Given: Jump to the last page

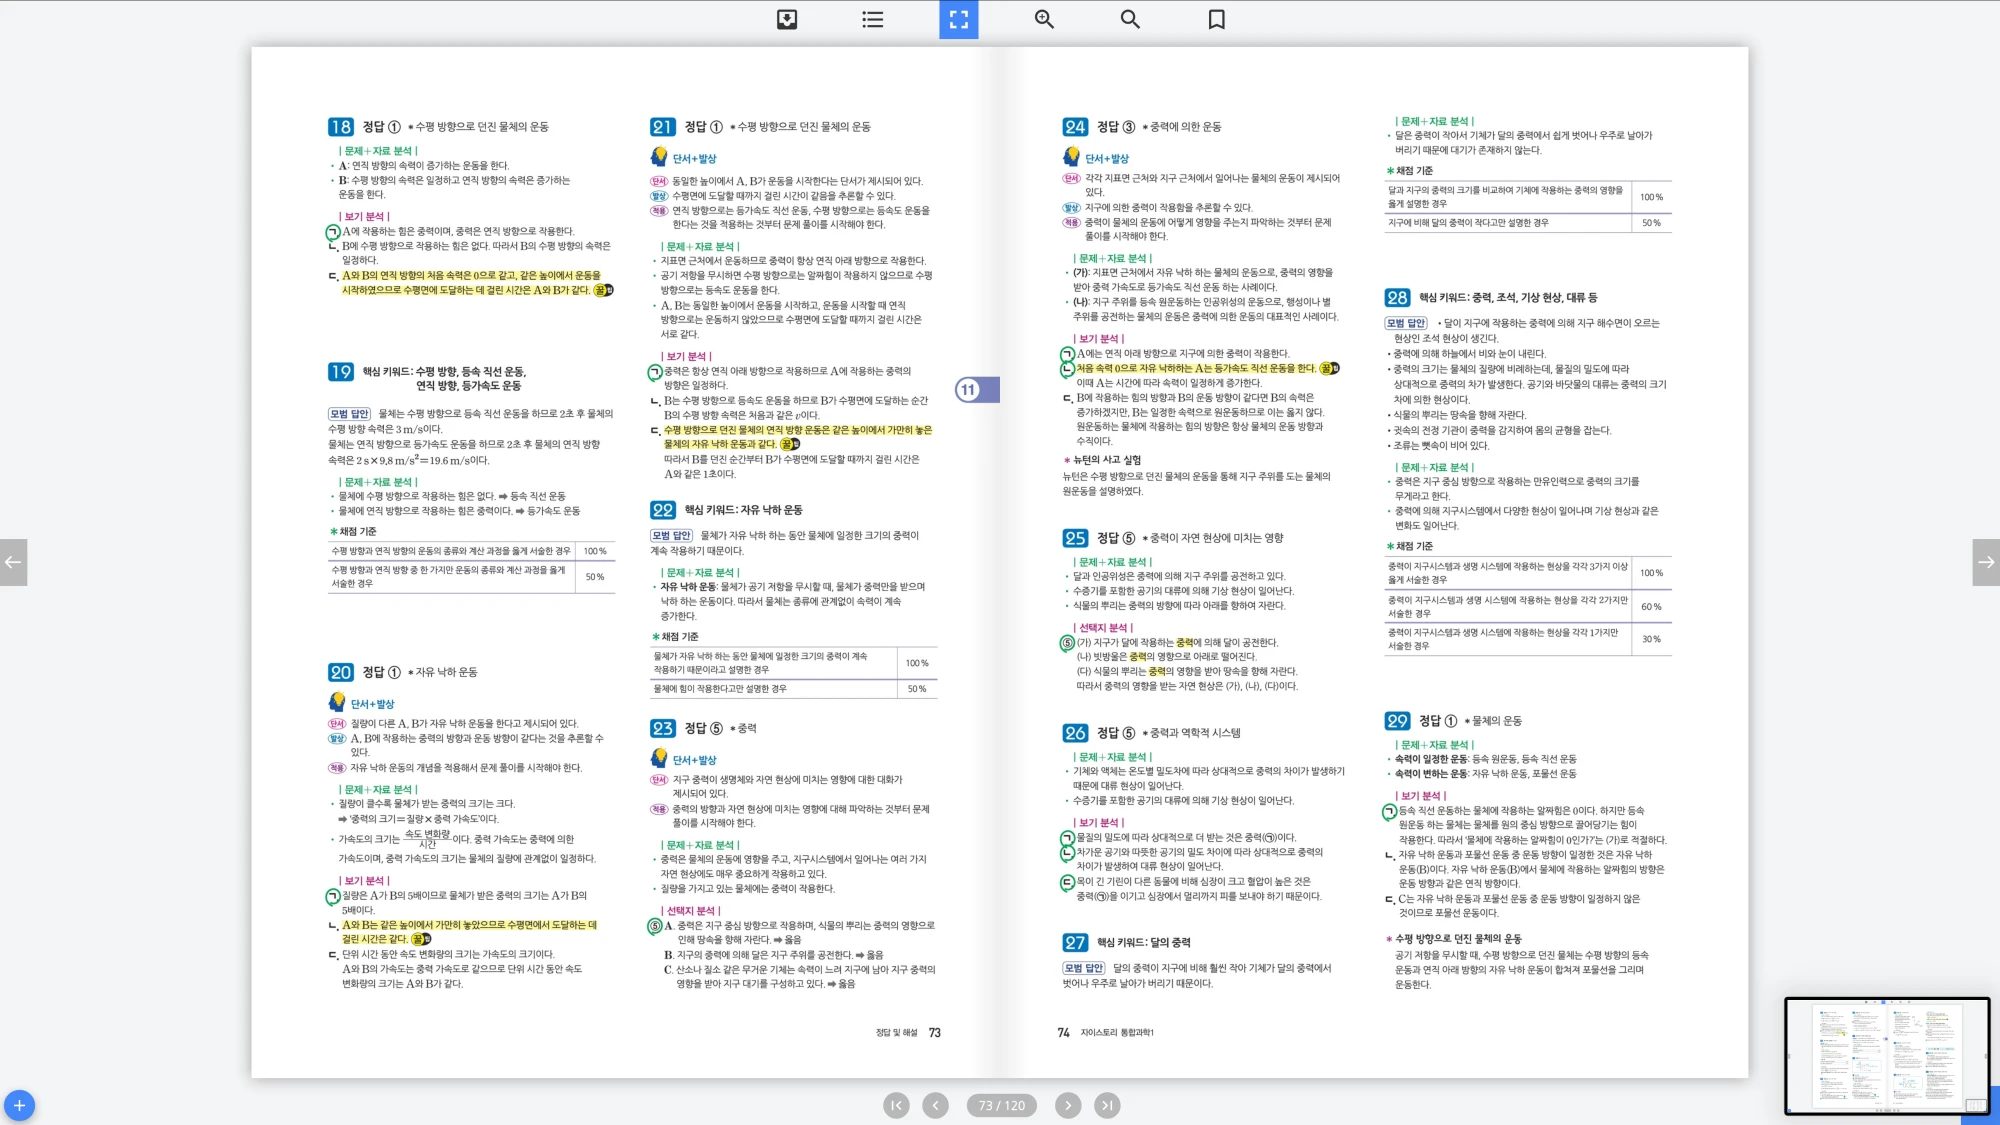Looking at the screenshot, I should click(1106, 1105).
